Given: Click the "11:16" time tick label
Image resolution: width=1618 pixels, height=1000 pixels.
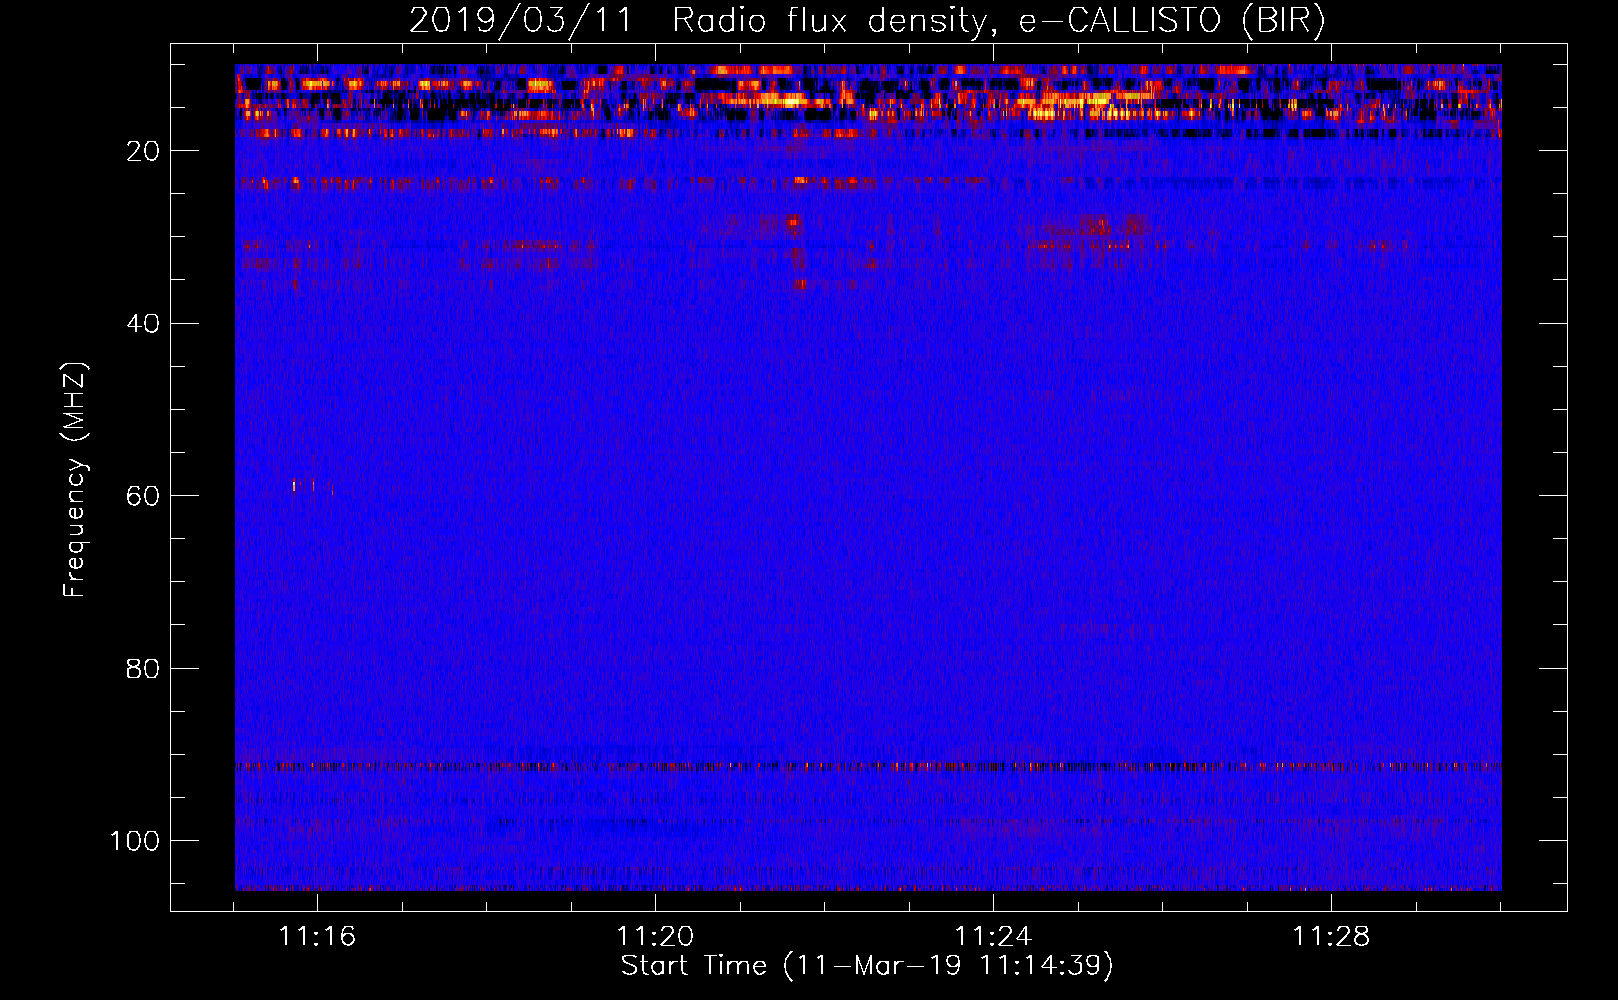Looking at the screenshot, I should point(317,937).
